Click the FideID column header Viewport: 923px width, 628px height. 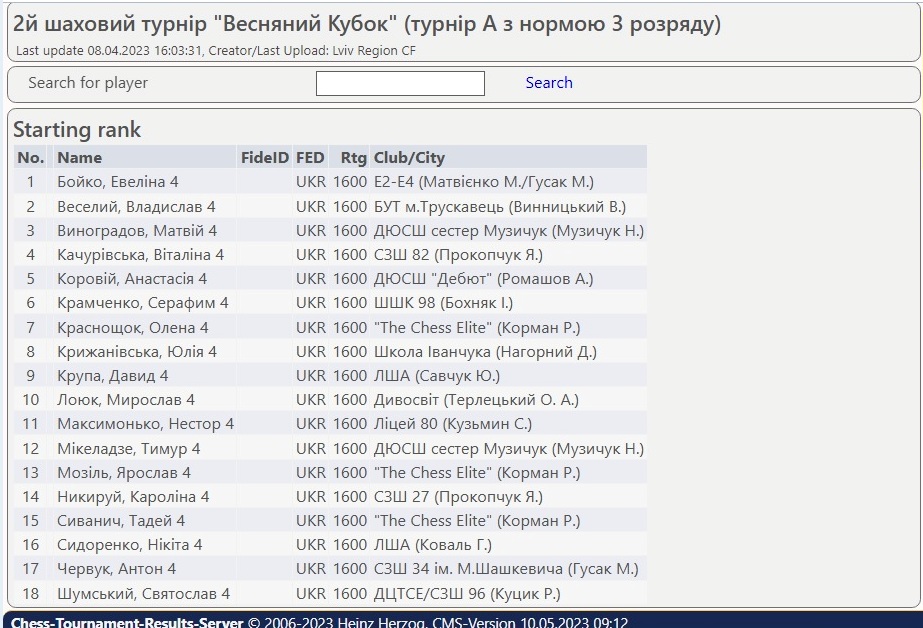[x=264, y=157]
